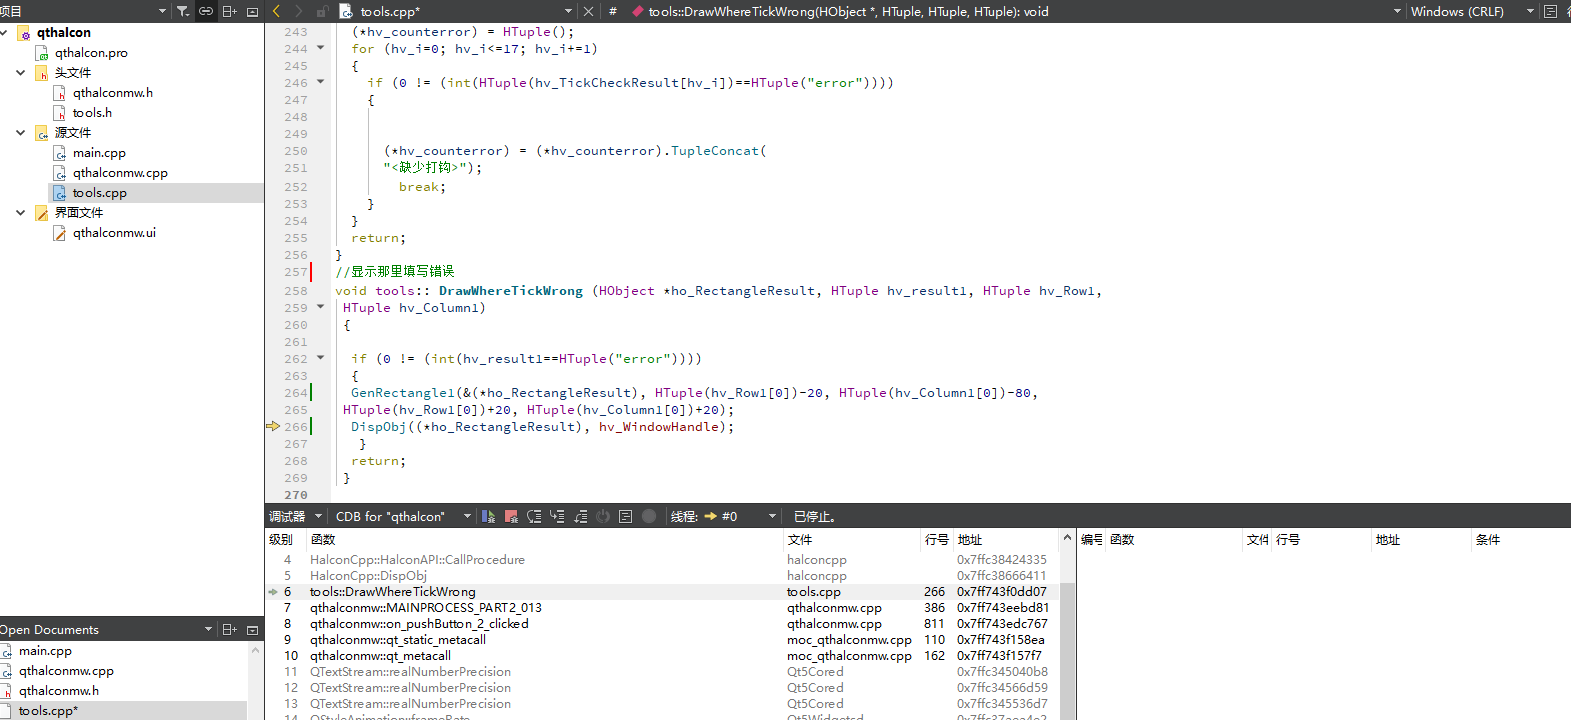Collapse the code fold at line 262
The width and height of the screenshot is (1571, 720).
[x=321, y=358]
